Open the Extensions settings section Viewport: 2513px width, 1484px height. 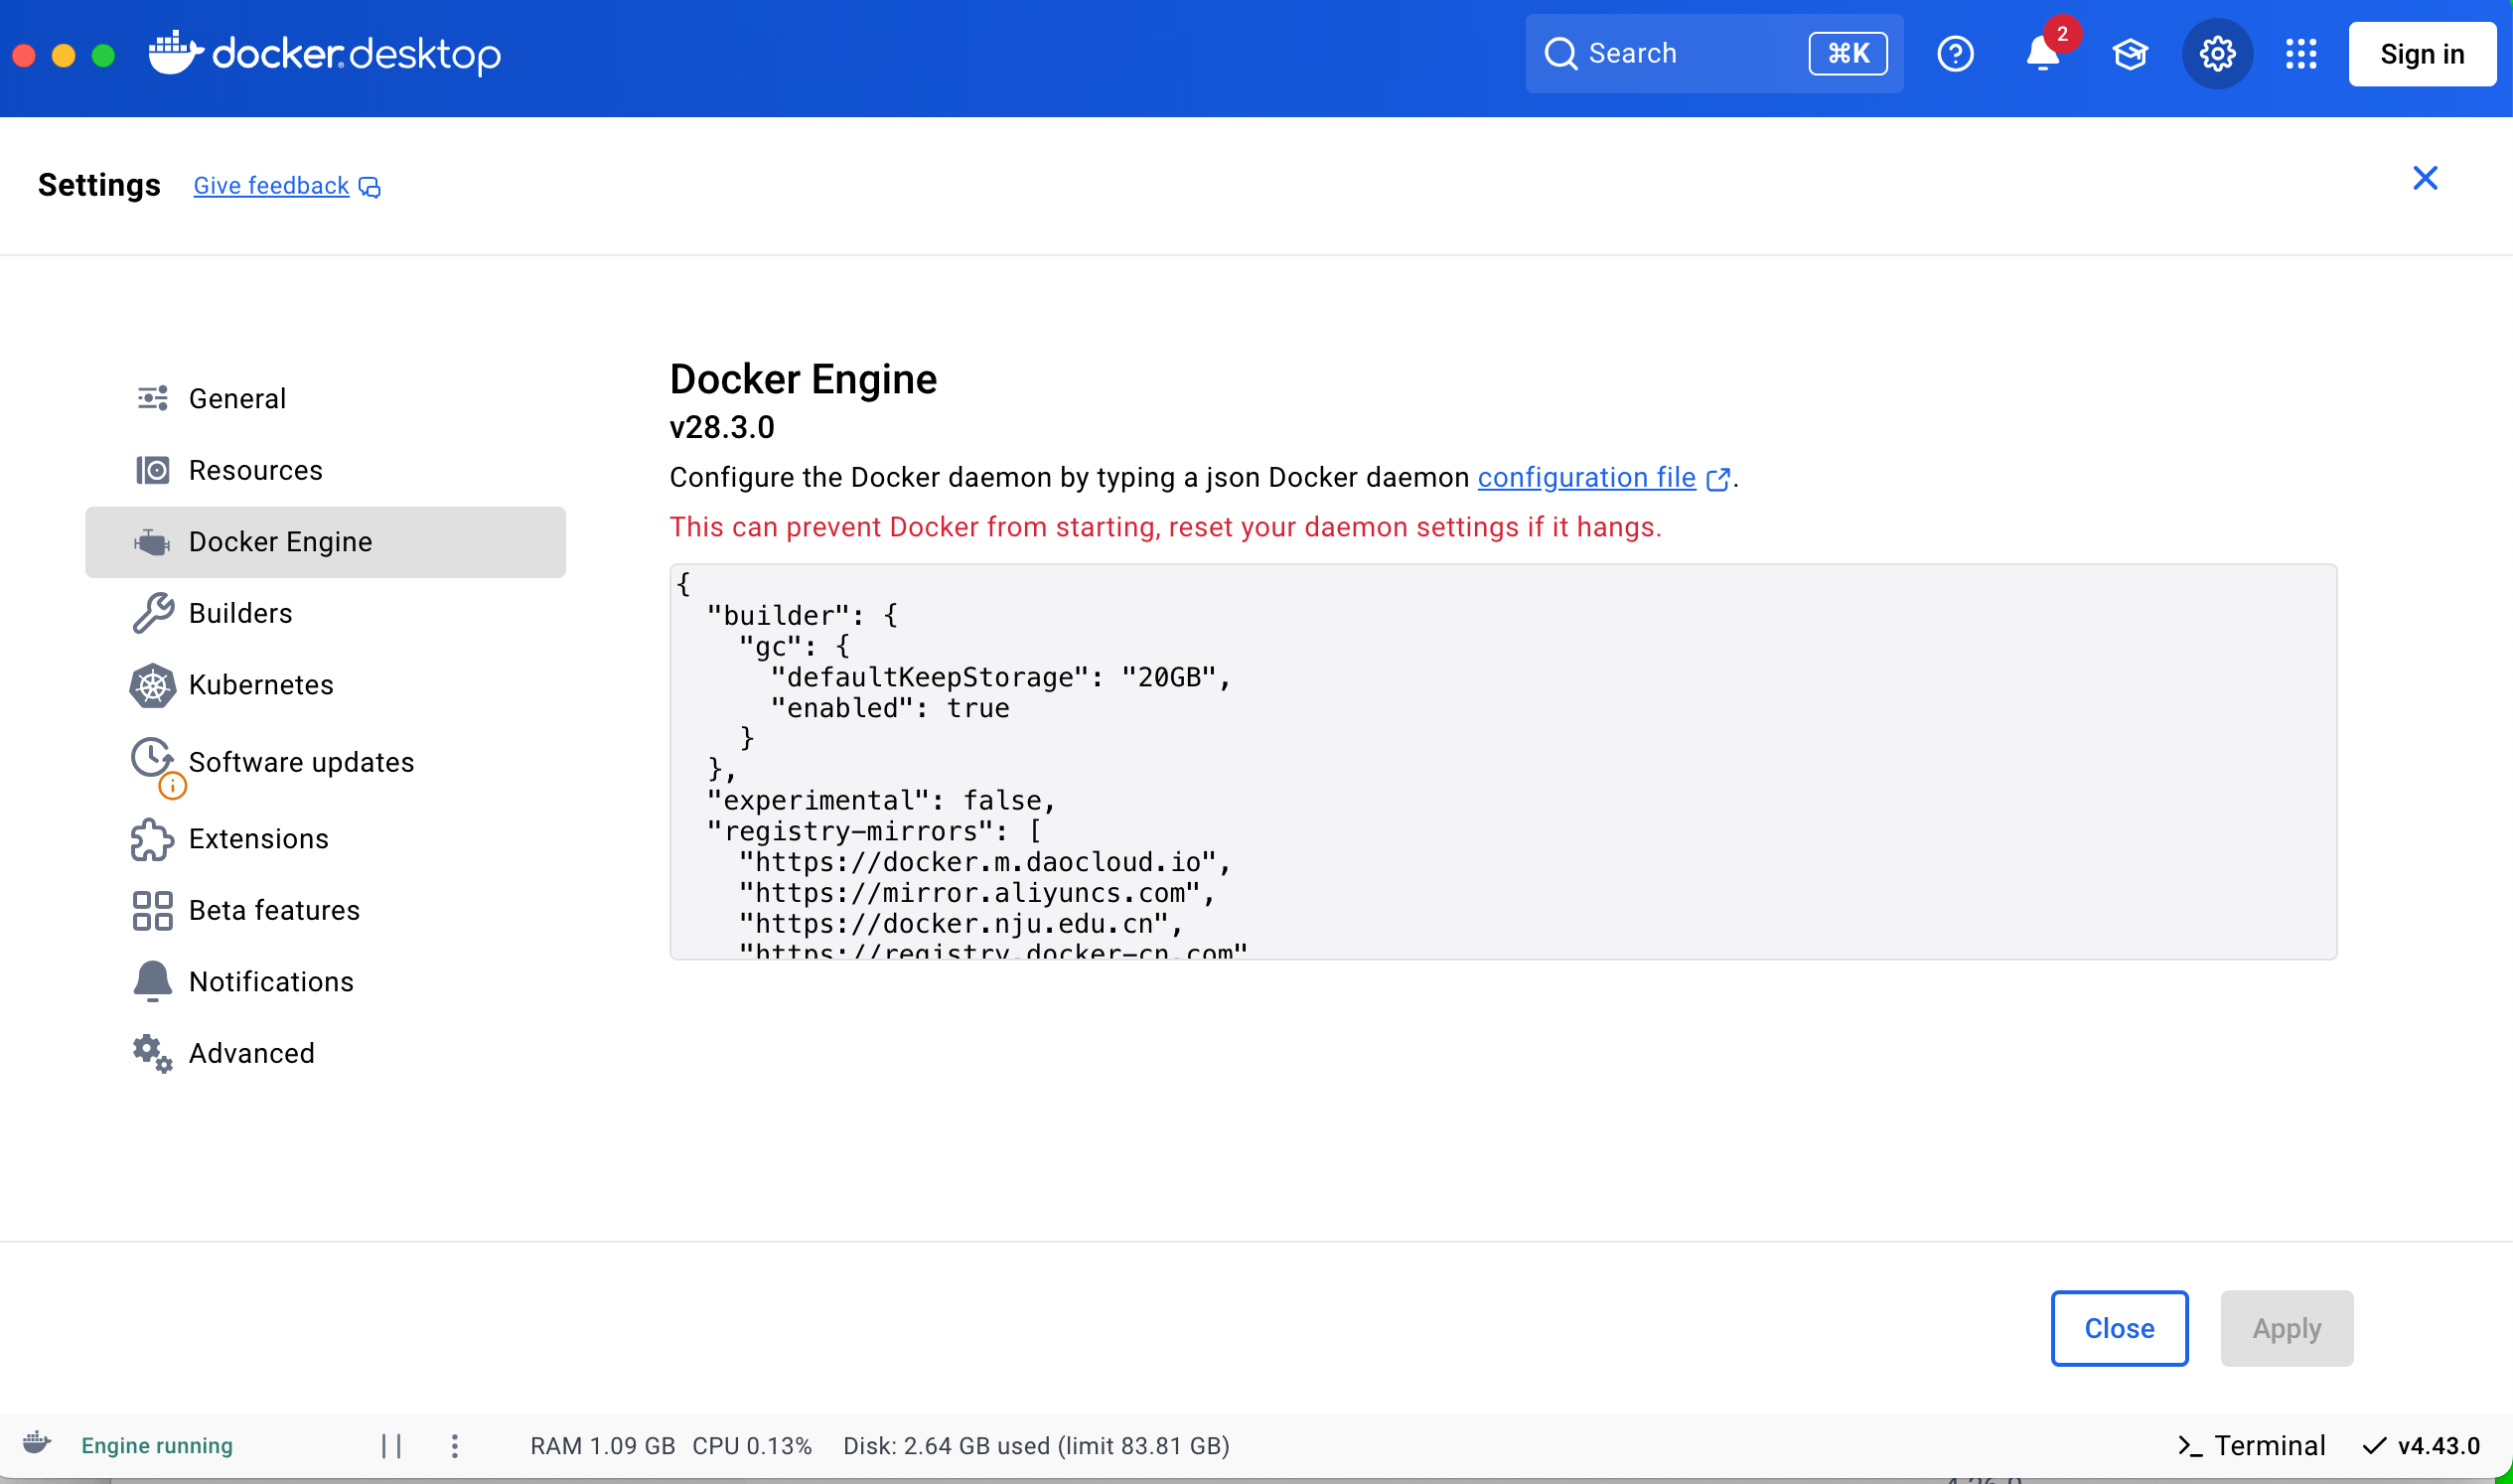(x=325, y=839)
